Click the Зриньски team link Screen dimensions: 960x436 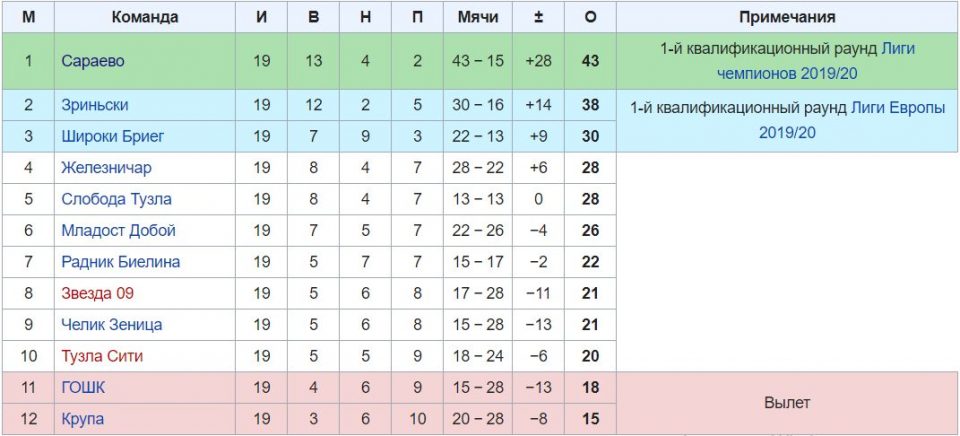94,105
